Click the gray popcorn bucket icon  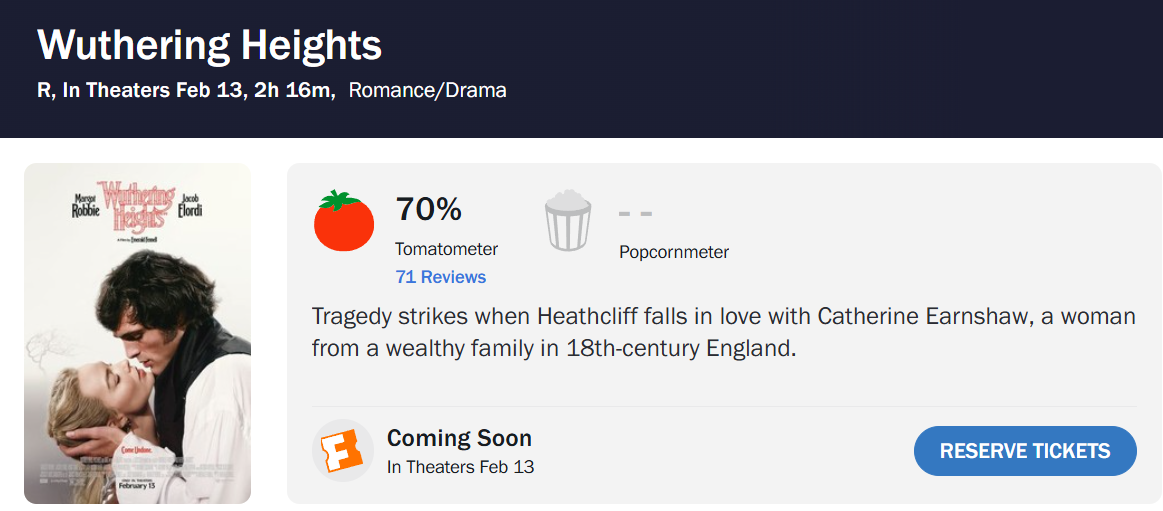569,221
